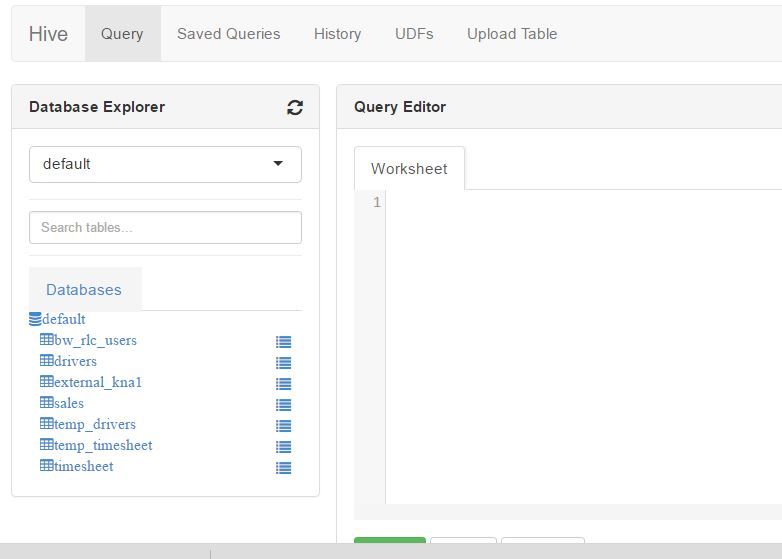
Task: Show columns icon for temp_timesheet
Action: 283,446
